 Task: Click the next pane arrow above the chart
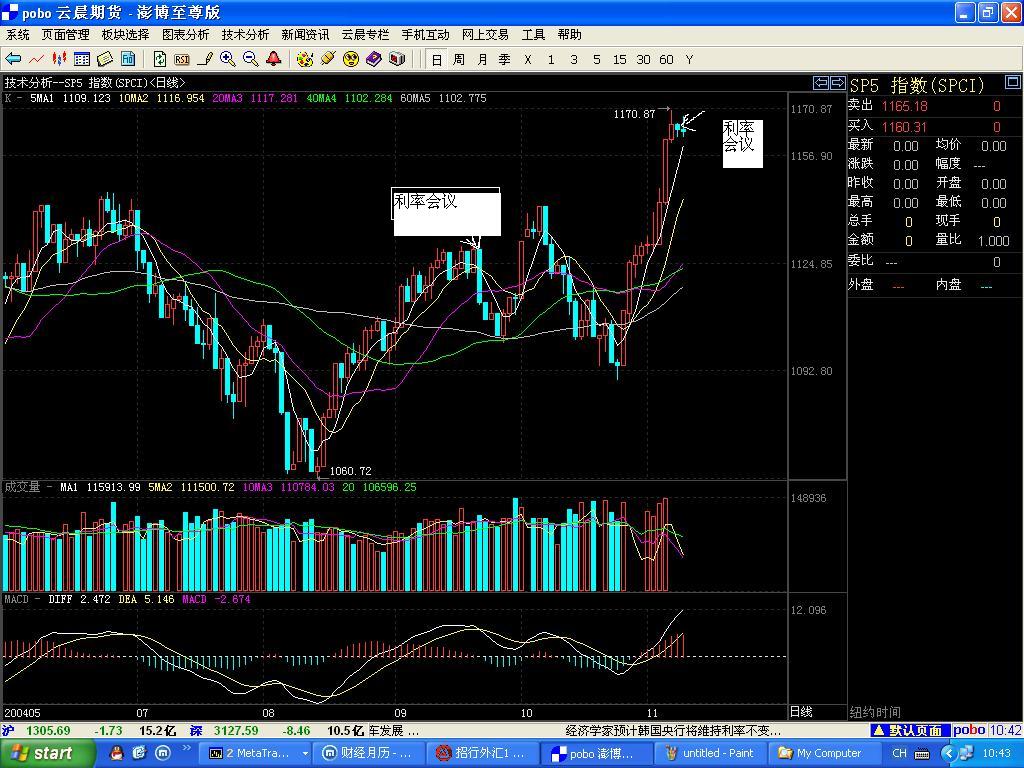click(x=837, y=83)
